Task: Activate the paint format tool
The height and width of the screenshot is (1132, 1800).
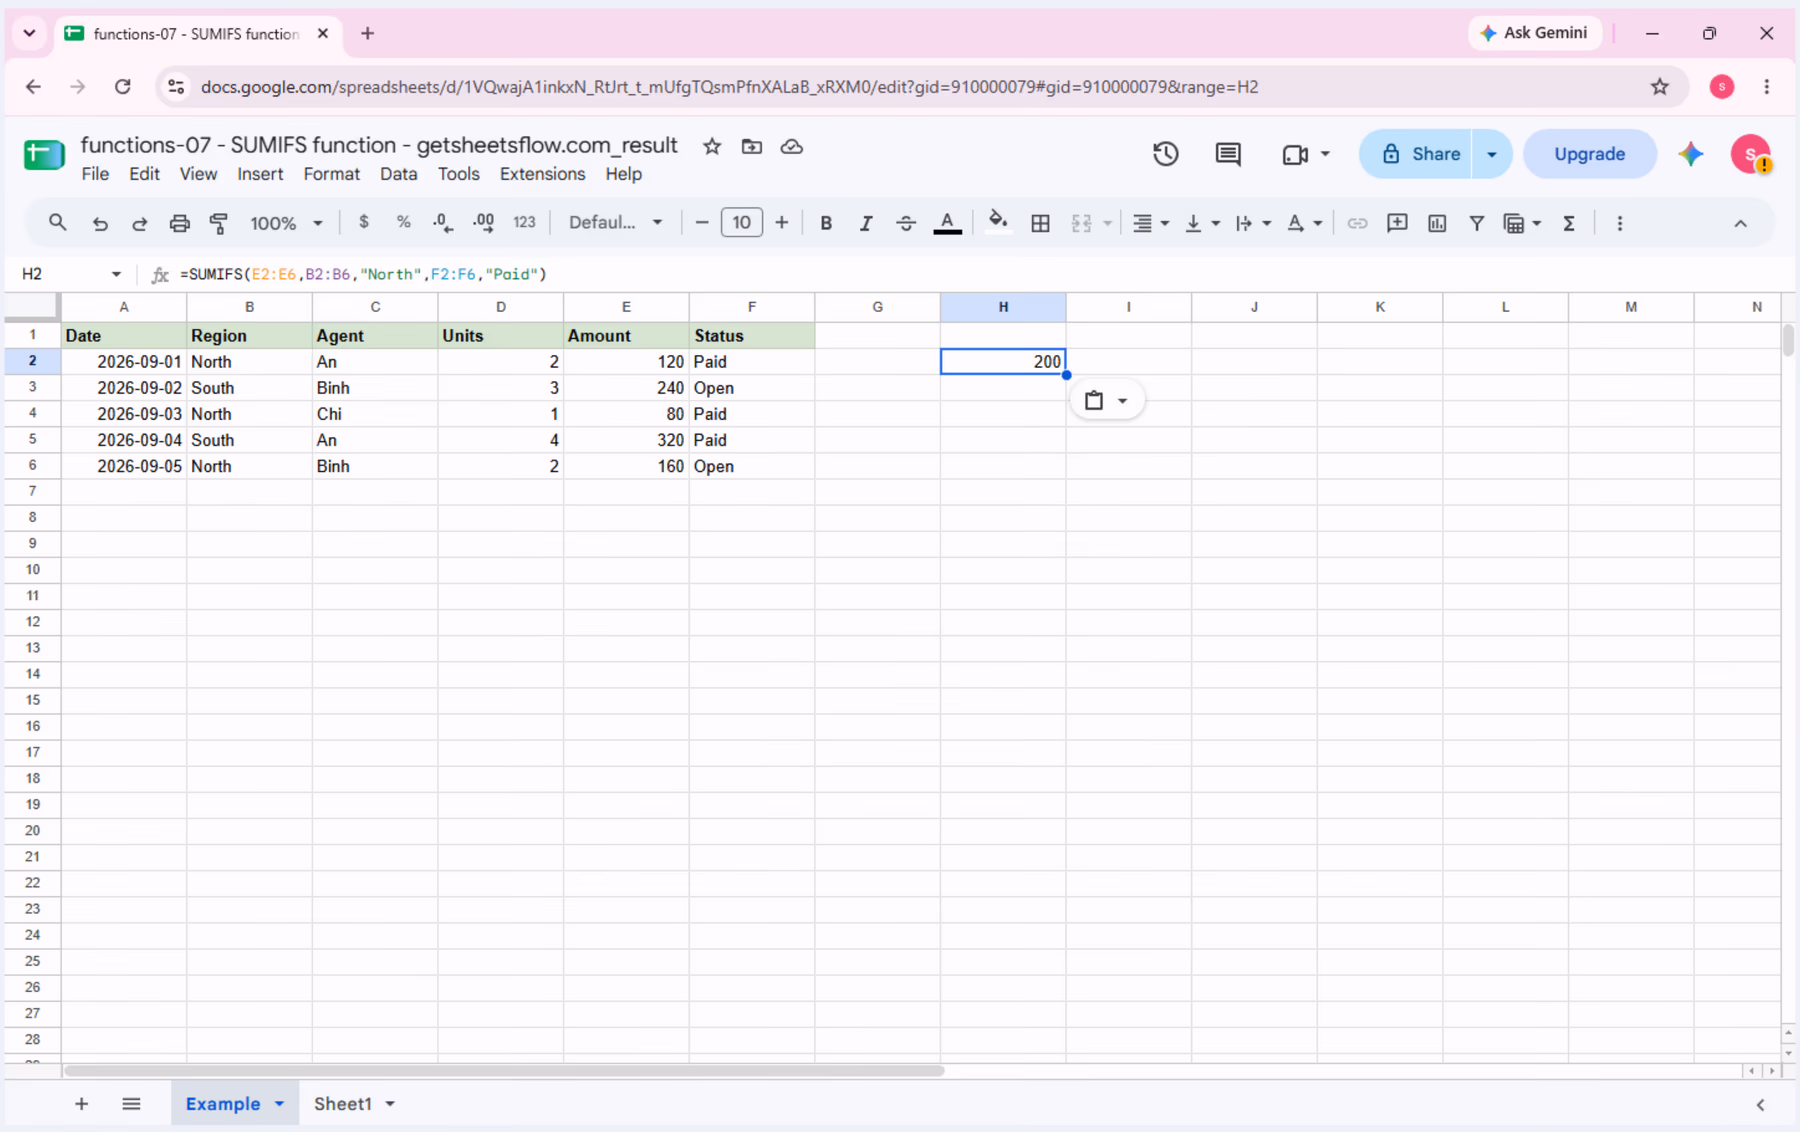Action: point(219,223)
